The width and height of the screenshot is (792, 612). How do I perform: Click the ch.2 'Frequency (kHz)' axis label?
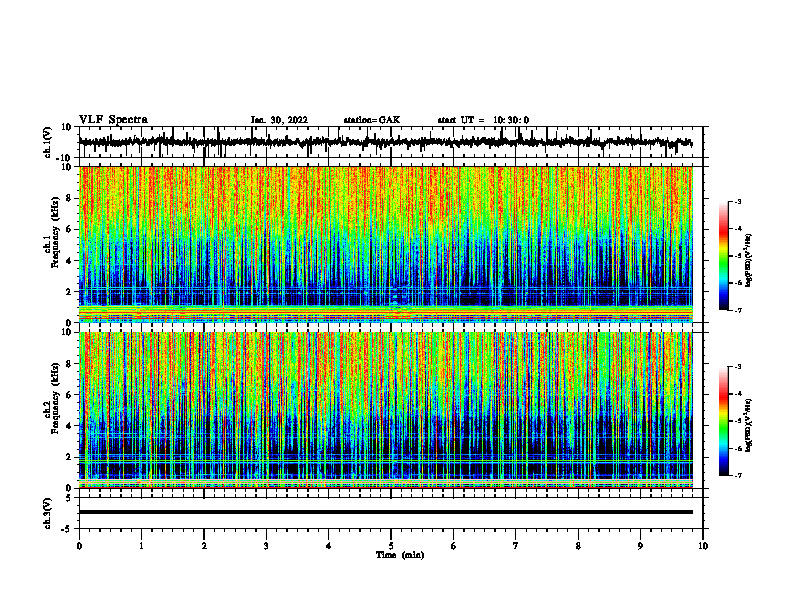pyautogui.click(x=55, y=400)
